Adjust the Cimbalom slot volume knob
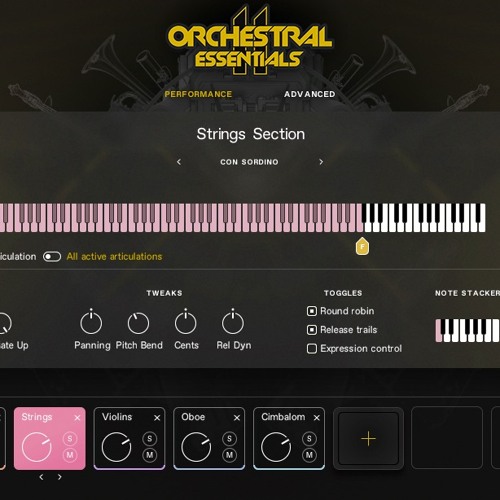 pyautogui.click(x=276, y=447)
